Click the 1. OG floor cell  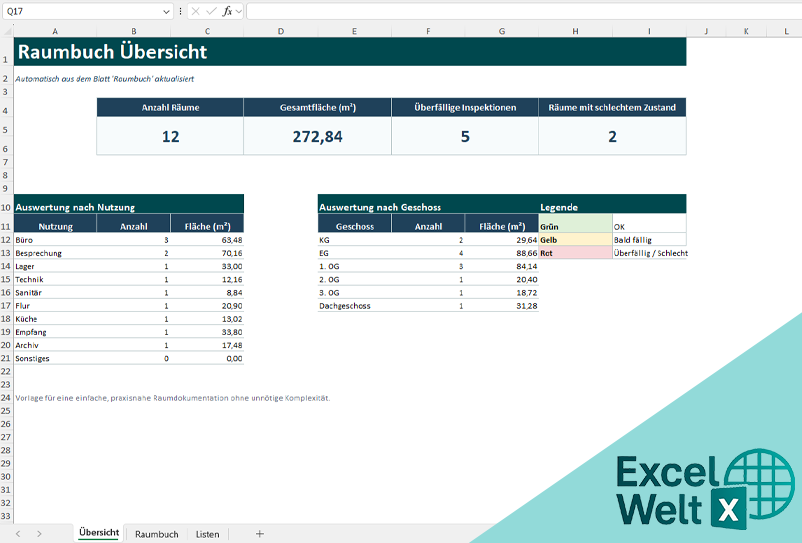[x=354, y=266]
